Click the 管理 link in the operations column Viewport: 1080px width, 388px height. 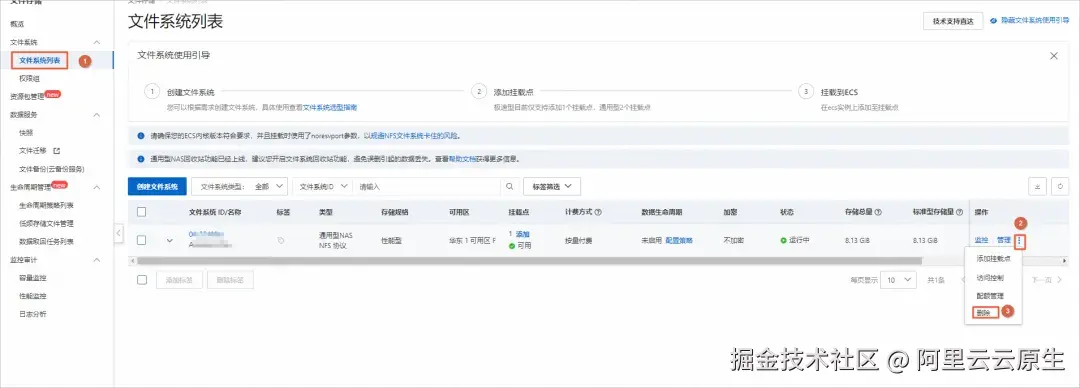click(x=1004, y=241)
